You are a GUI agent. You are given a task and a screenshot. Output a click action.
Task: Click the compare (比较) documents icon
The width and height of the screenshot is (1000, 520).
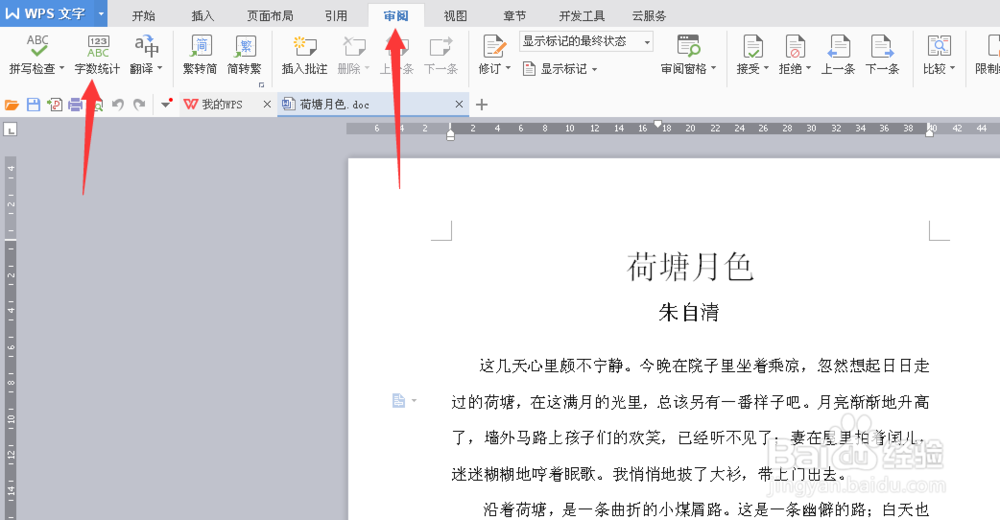tap(939, 46)
